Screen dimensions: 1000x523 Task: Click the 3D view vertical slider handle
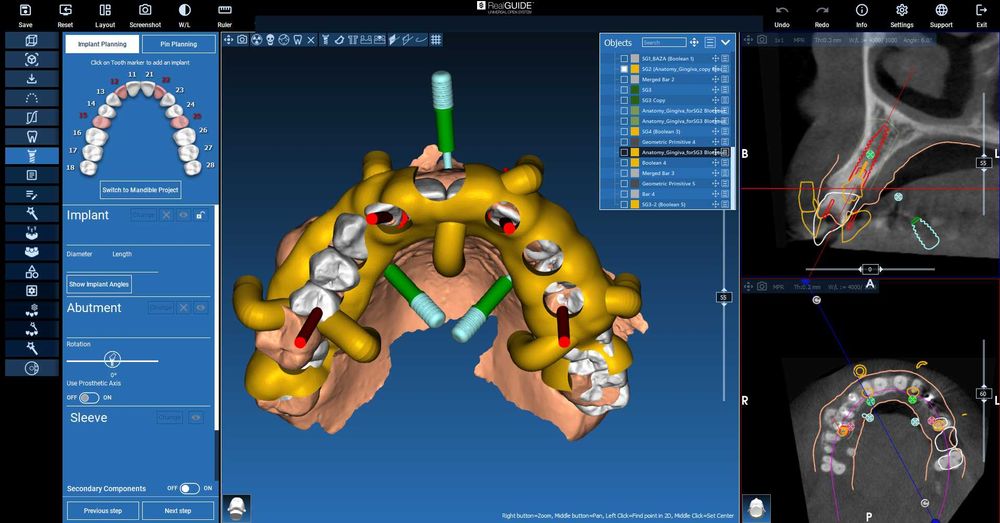(723, 297)
